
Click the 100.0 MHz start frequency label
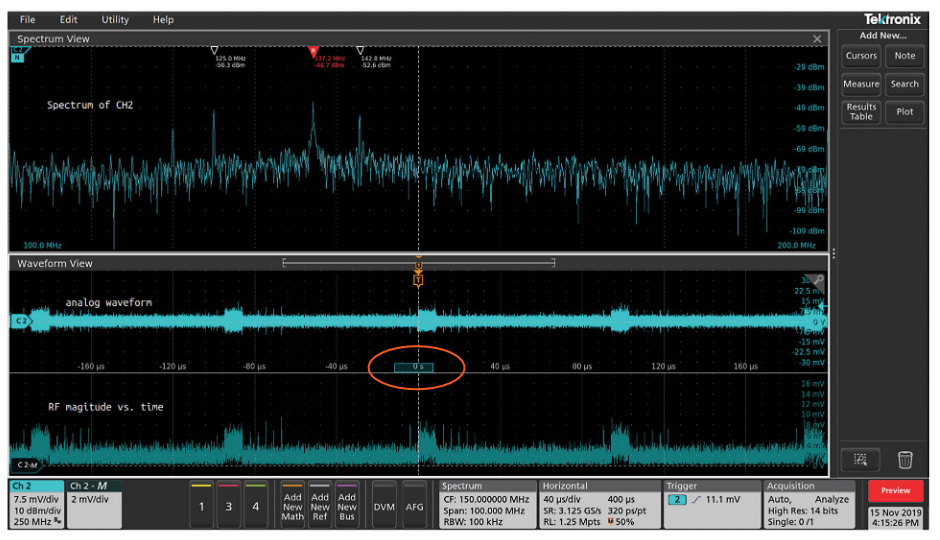[43, 245]
